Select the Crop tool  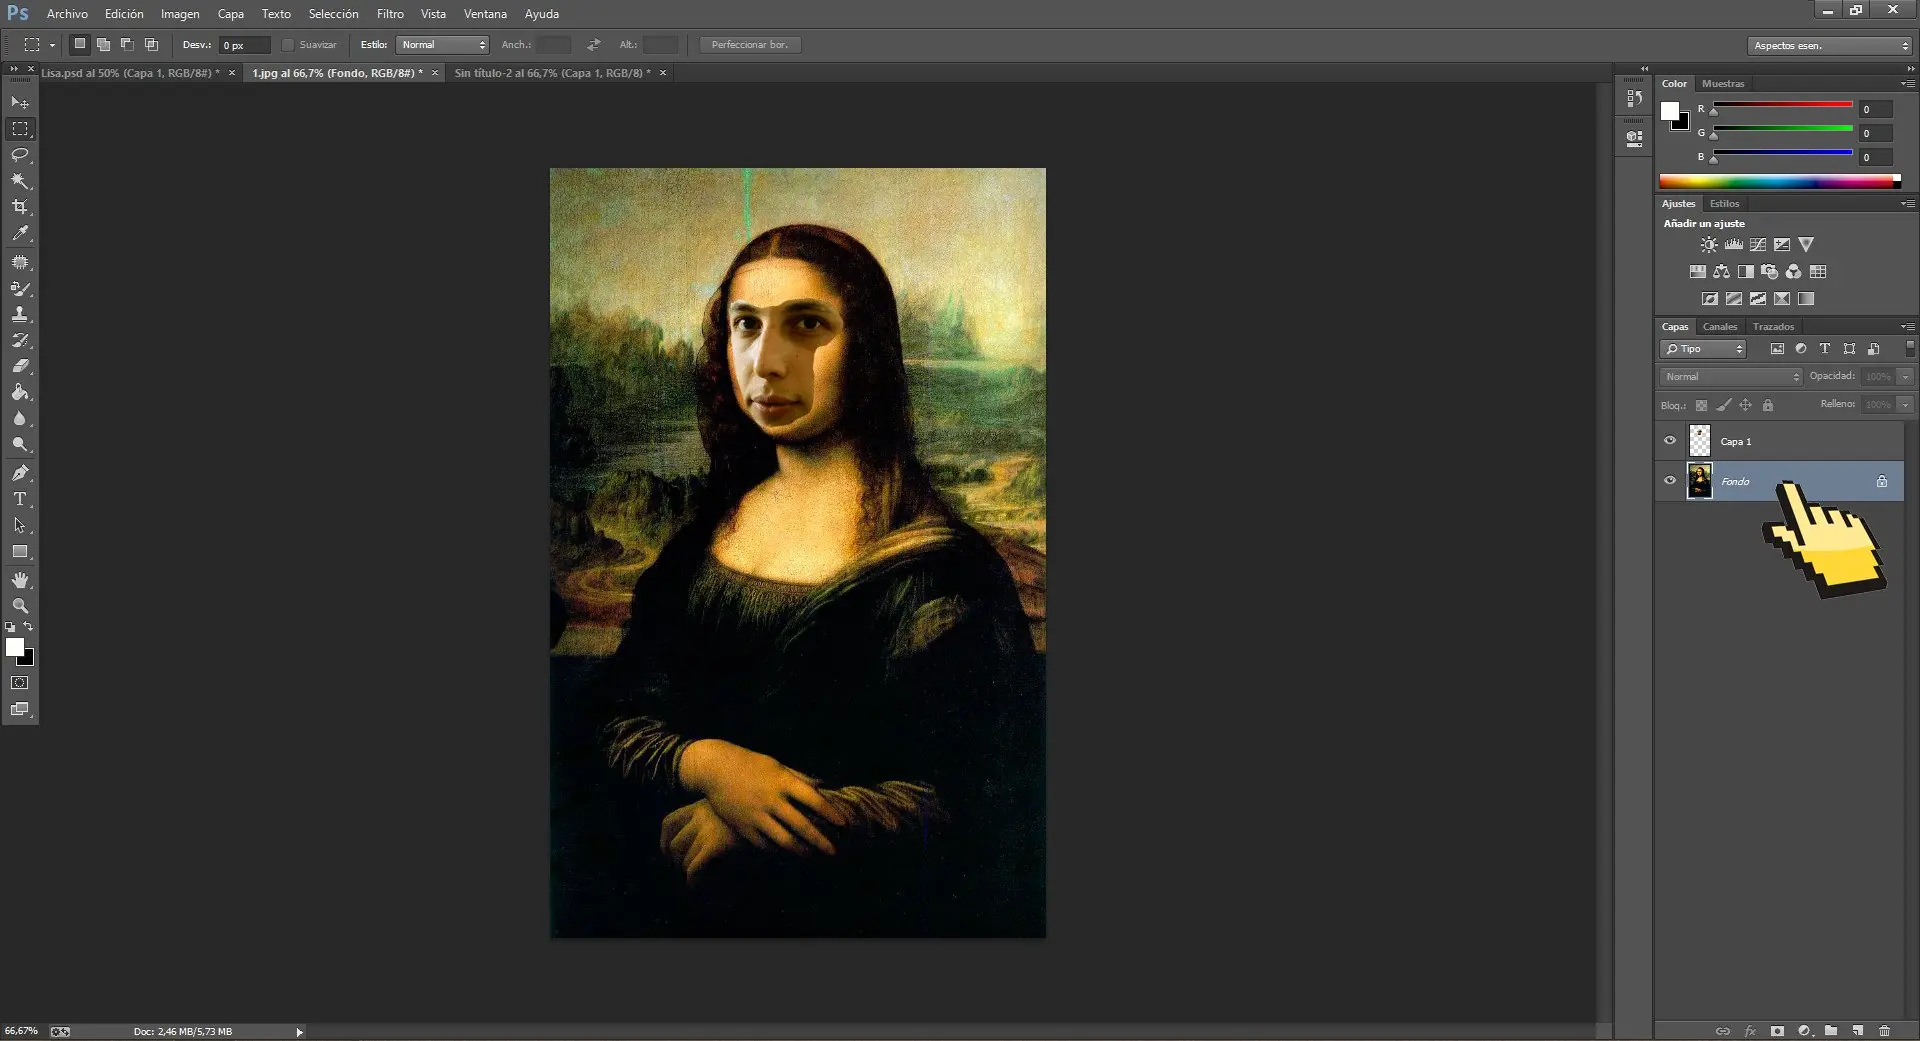[x=20, y=207]
